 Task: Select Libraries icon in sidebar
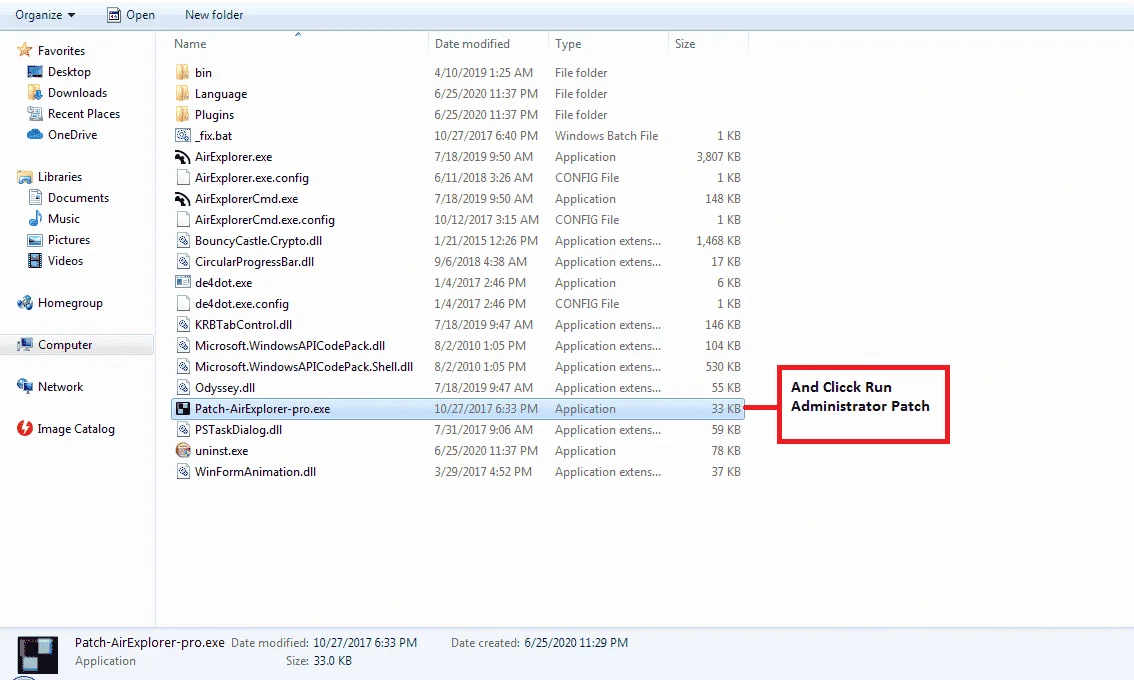coord(25,177)
